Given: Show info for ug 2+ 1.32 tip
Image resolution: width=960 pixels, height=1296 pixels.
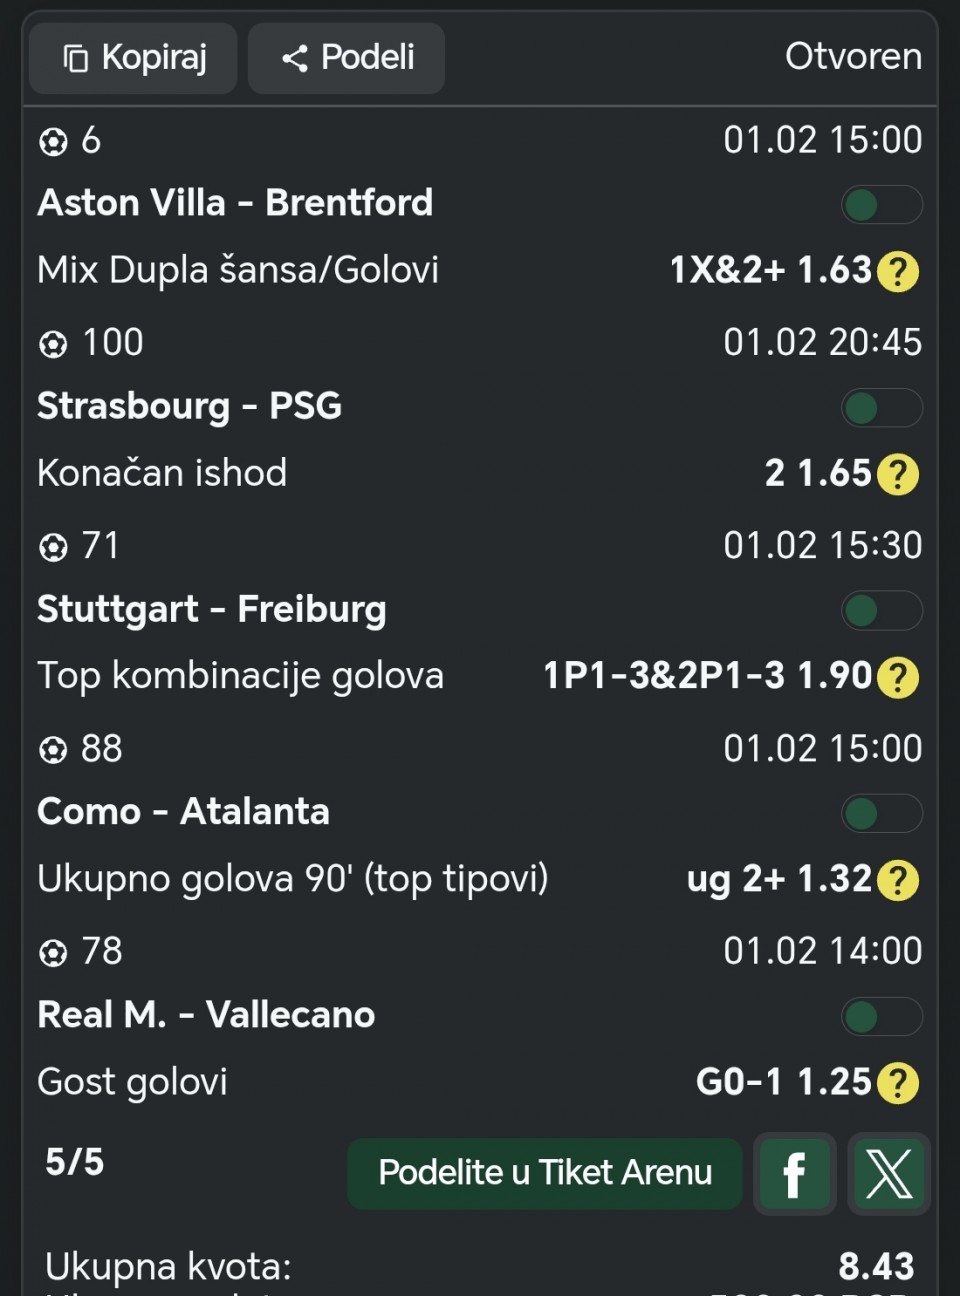Looking at the screenshot, I should tap(897, 880).
